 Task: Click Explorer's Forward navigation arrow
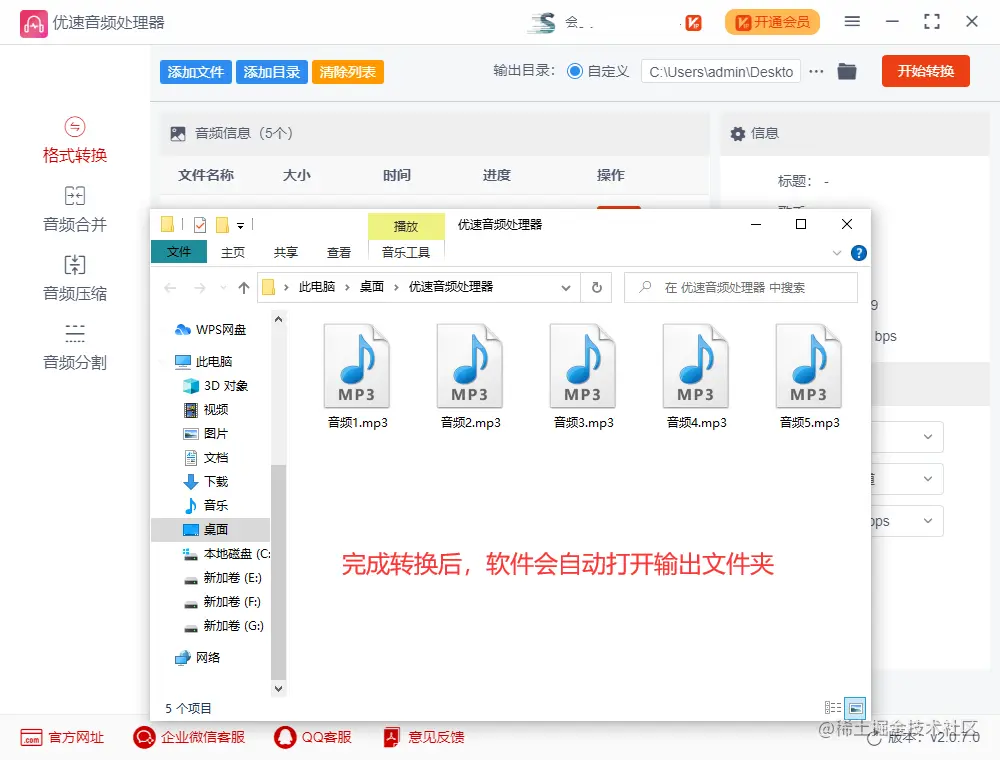pos(200,288)
